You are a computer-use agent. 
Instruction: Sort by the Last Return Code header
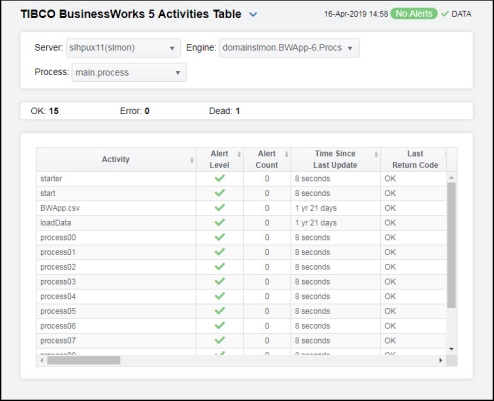[x=415, y=159]
